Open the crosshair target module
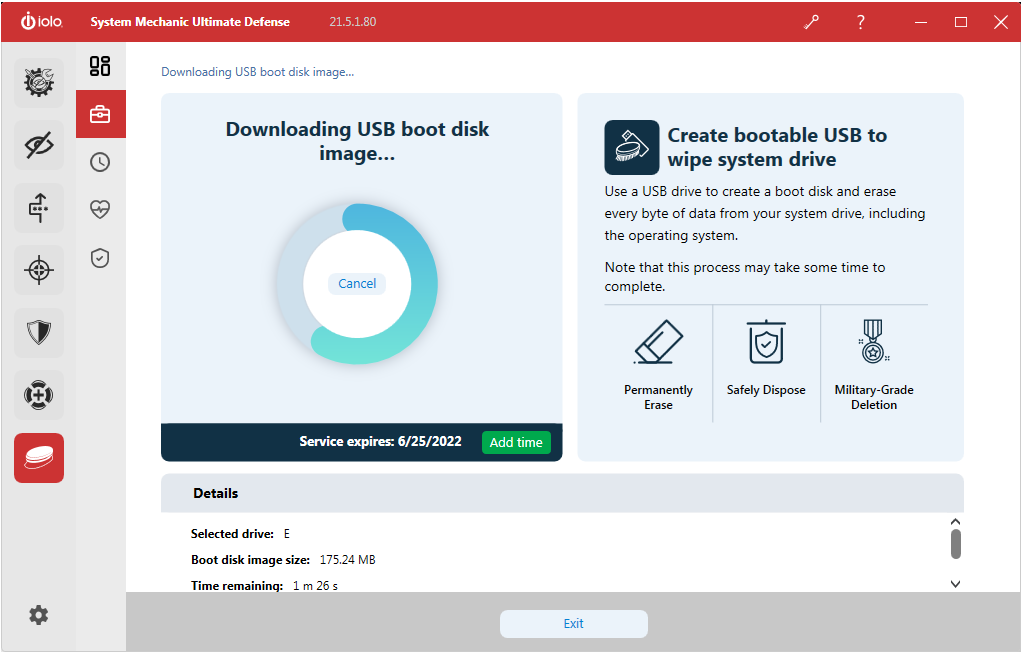This screenshot has width=1023, height=656. click(39, 270)
